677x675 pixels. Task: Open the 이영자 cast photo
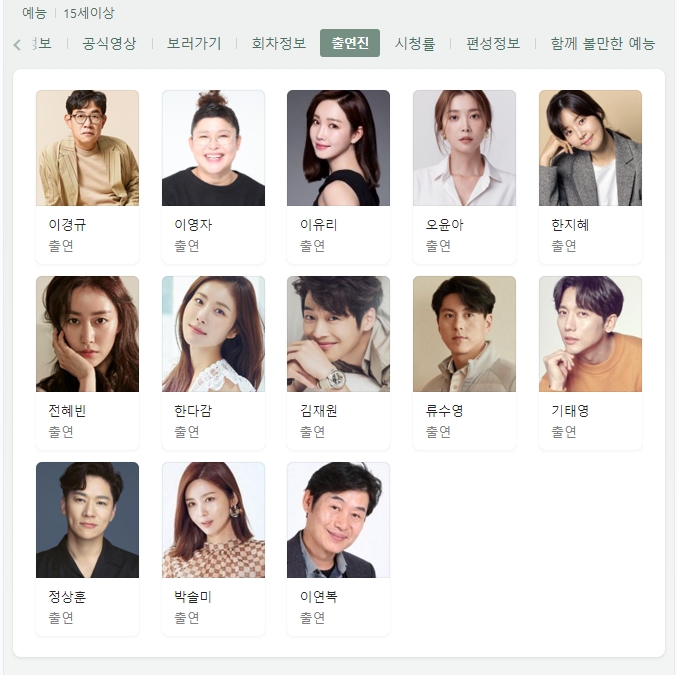[213, 148]
